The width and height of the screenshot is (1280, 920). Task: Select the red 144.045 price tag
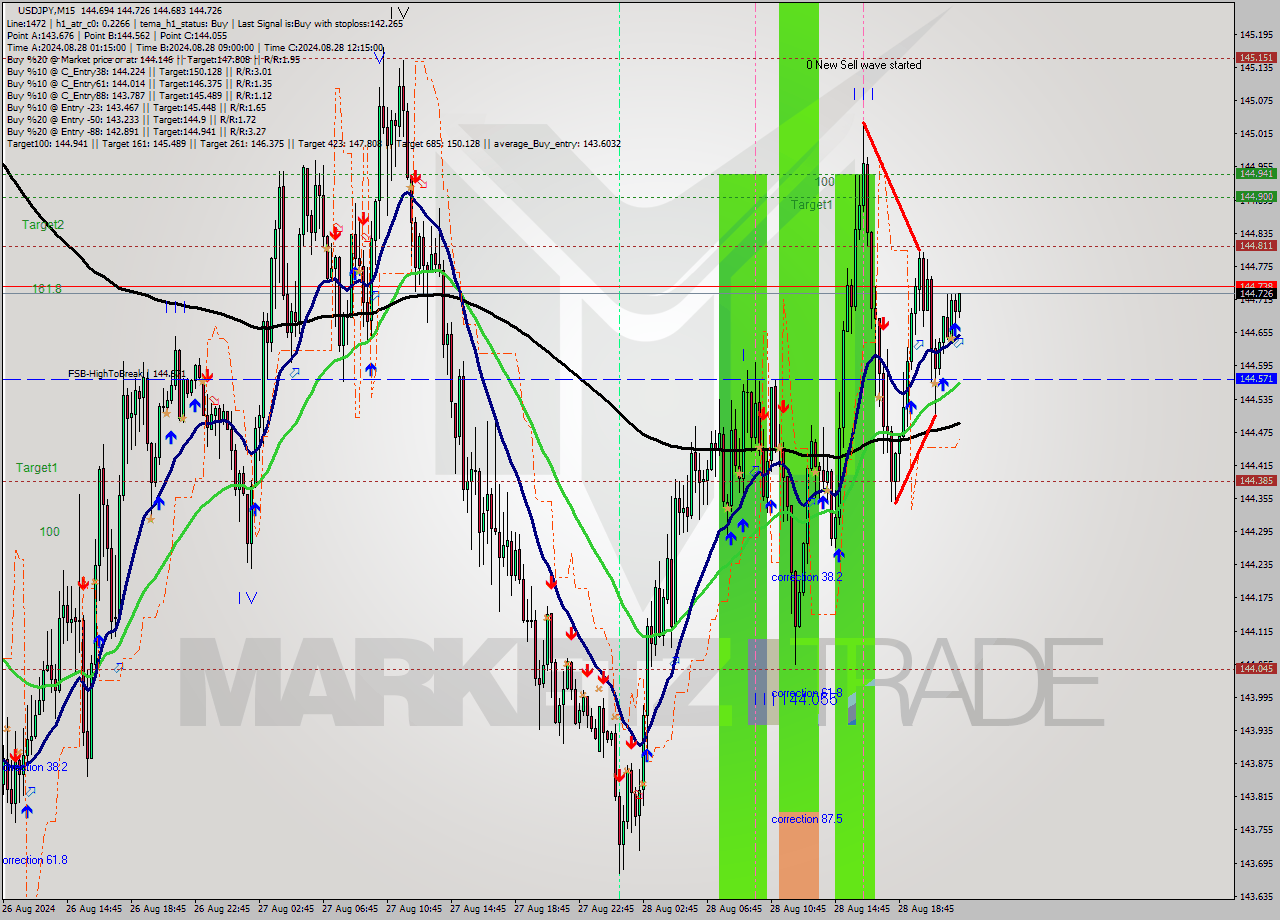tap(1256, 668)
